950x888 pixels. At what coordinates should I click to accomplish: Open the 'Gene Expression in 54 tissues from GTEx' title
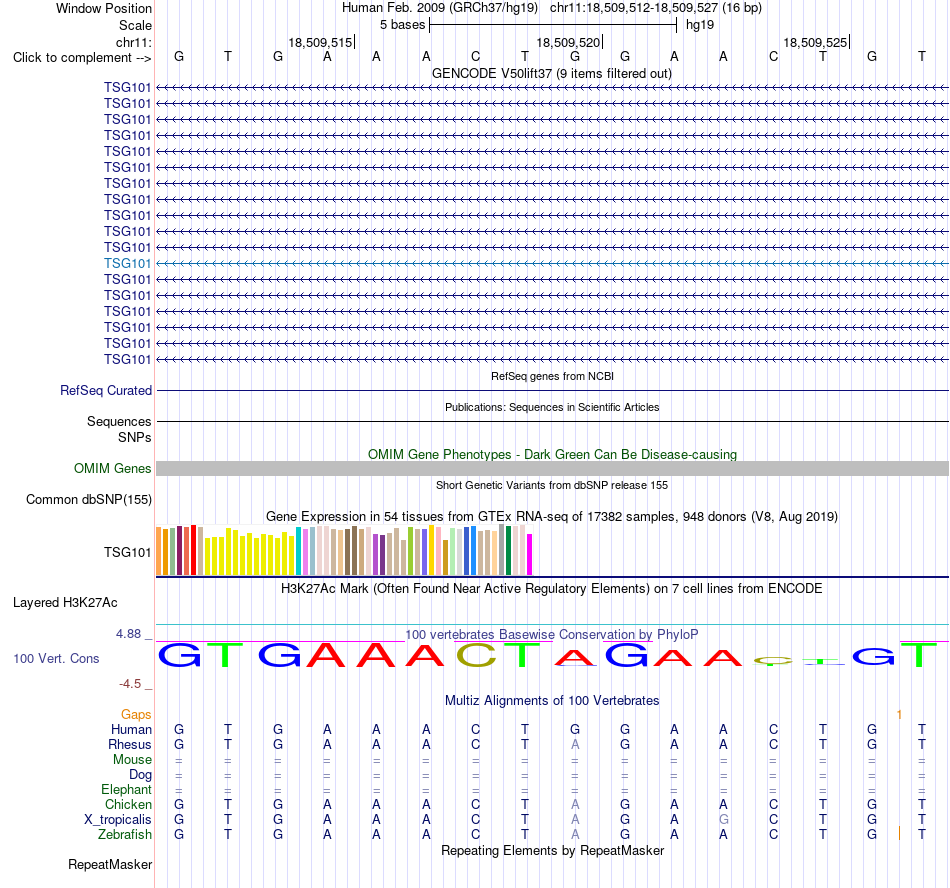(x=552, y=517)
